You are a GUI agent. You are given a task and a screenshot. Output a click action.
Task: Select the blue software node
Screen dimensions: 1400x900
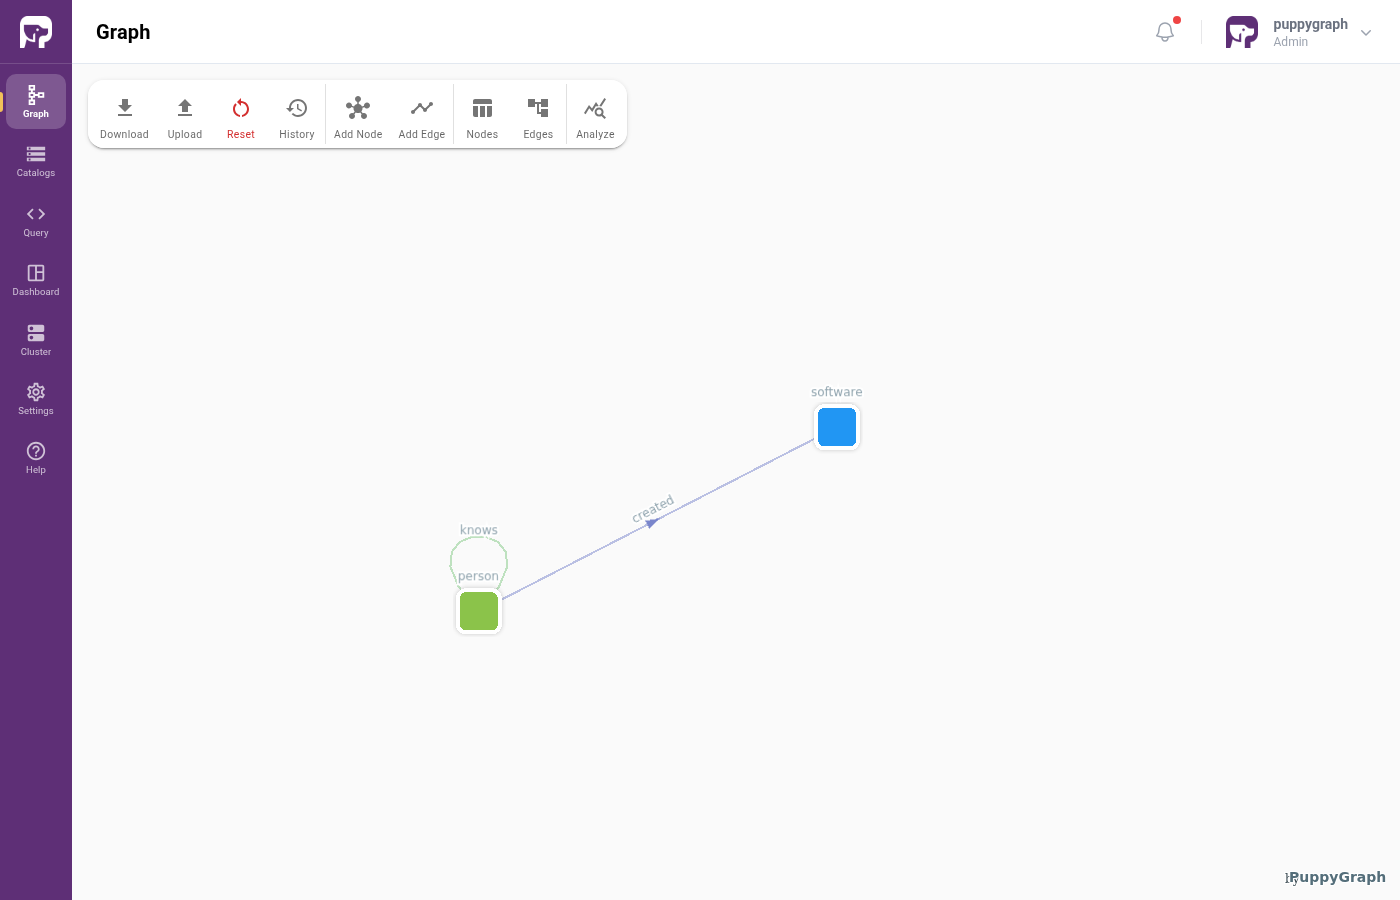point(837,427)
